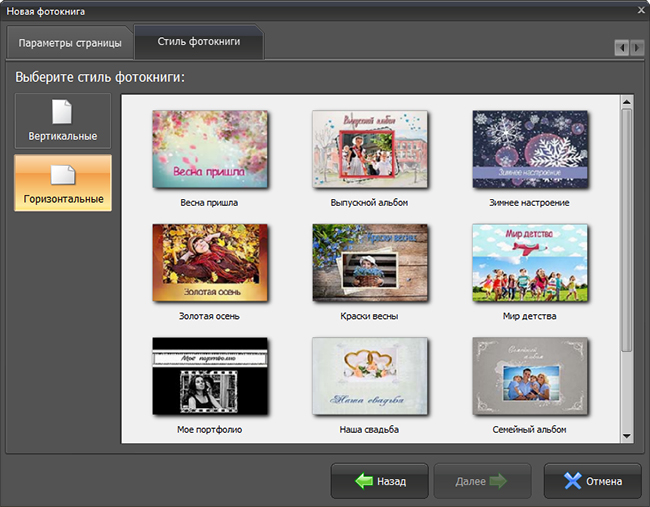Viewport: 650px width, 507px height.
Task: Choose the Выпускной альбом style thumbnail
Action: [370, 149]
